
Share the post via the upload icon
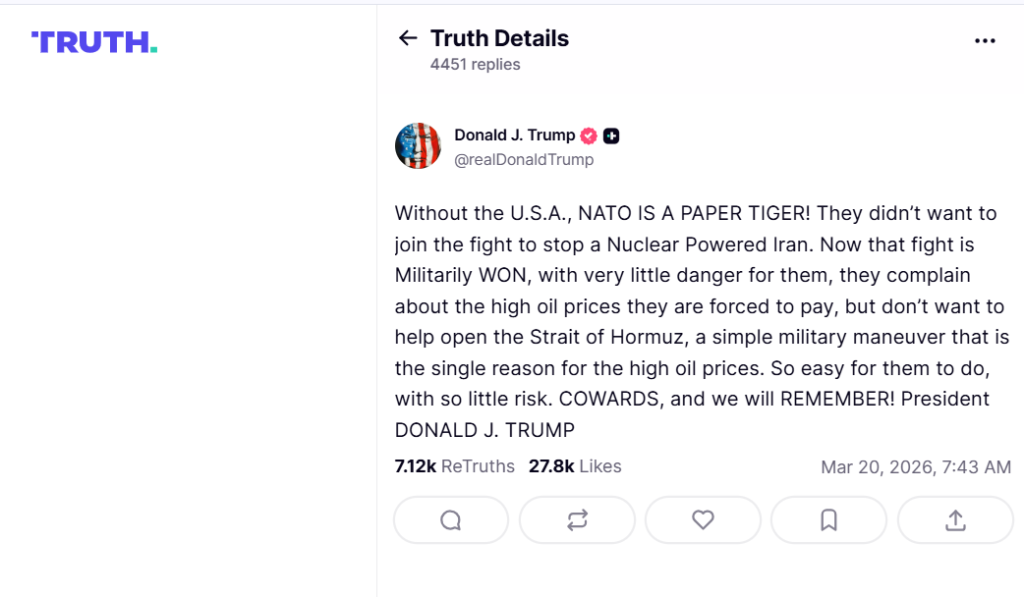point(955,520)
